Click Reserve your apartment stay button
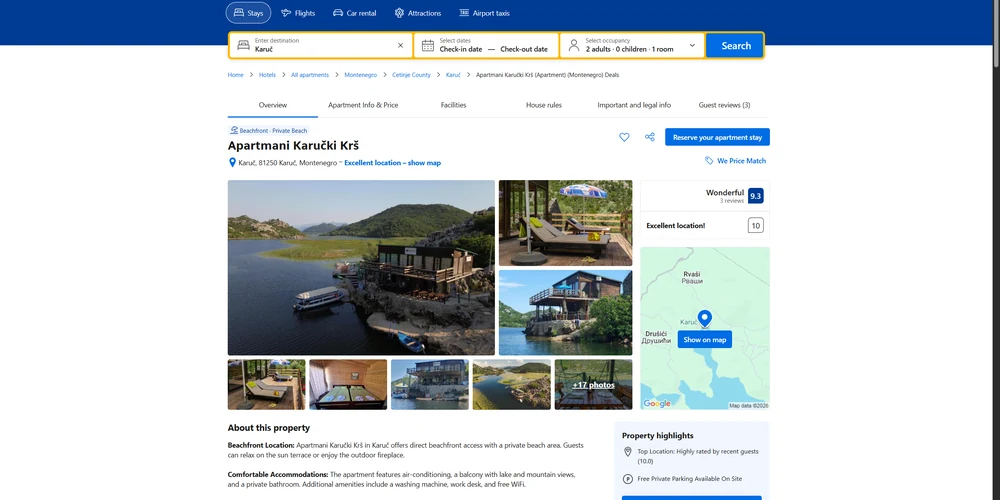The height and width of the screenshot is (500, 1000). pos(717,137)
